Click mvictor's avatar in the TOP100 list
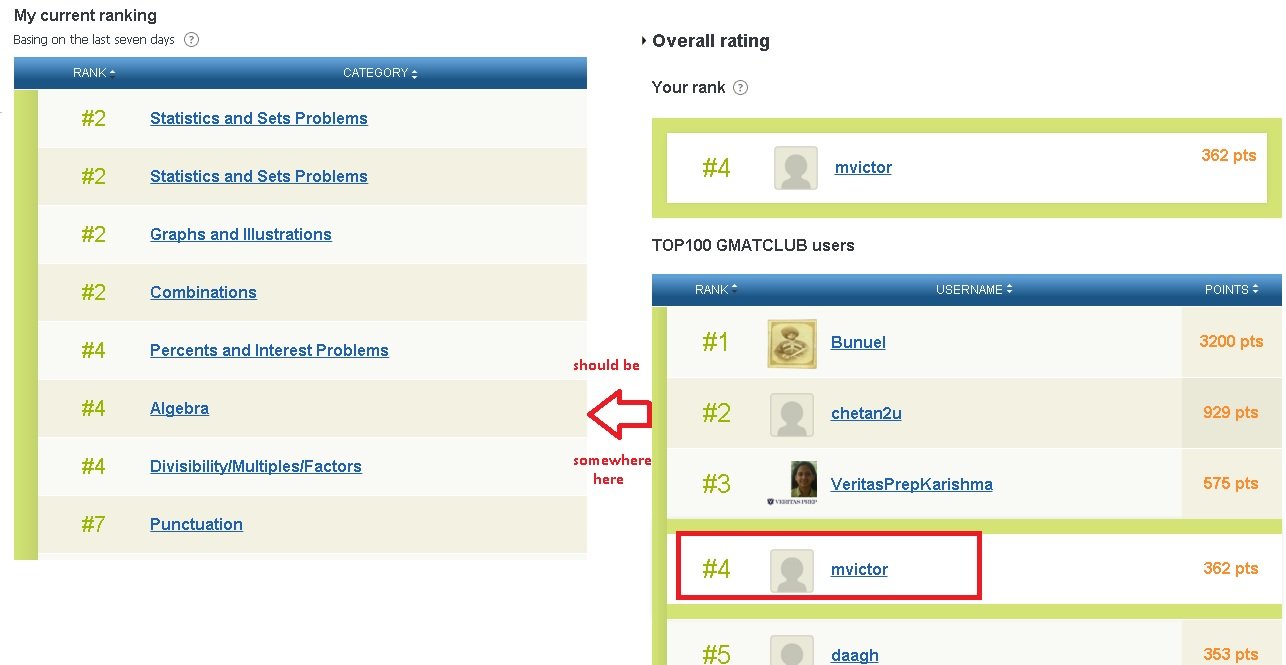This screenshot has width=1286, height=665. pyautogui.click(x=792, y=570)
